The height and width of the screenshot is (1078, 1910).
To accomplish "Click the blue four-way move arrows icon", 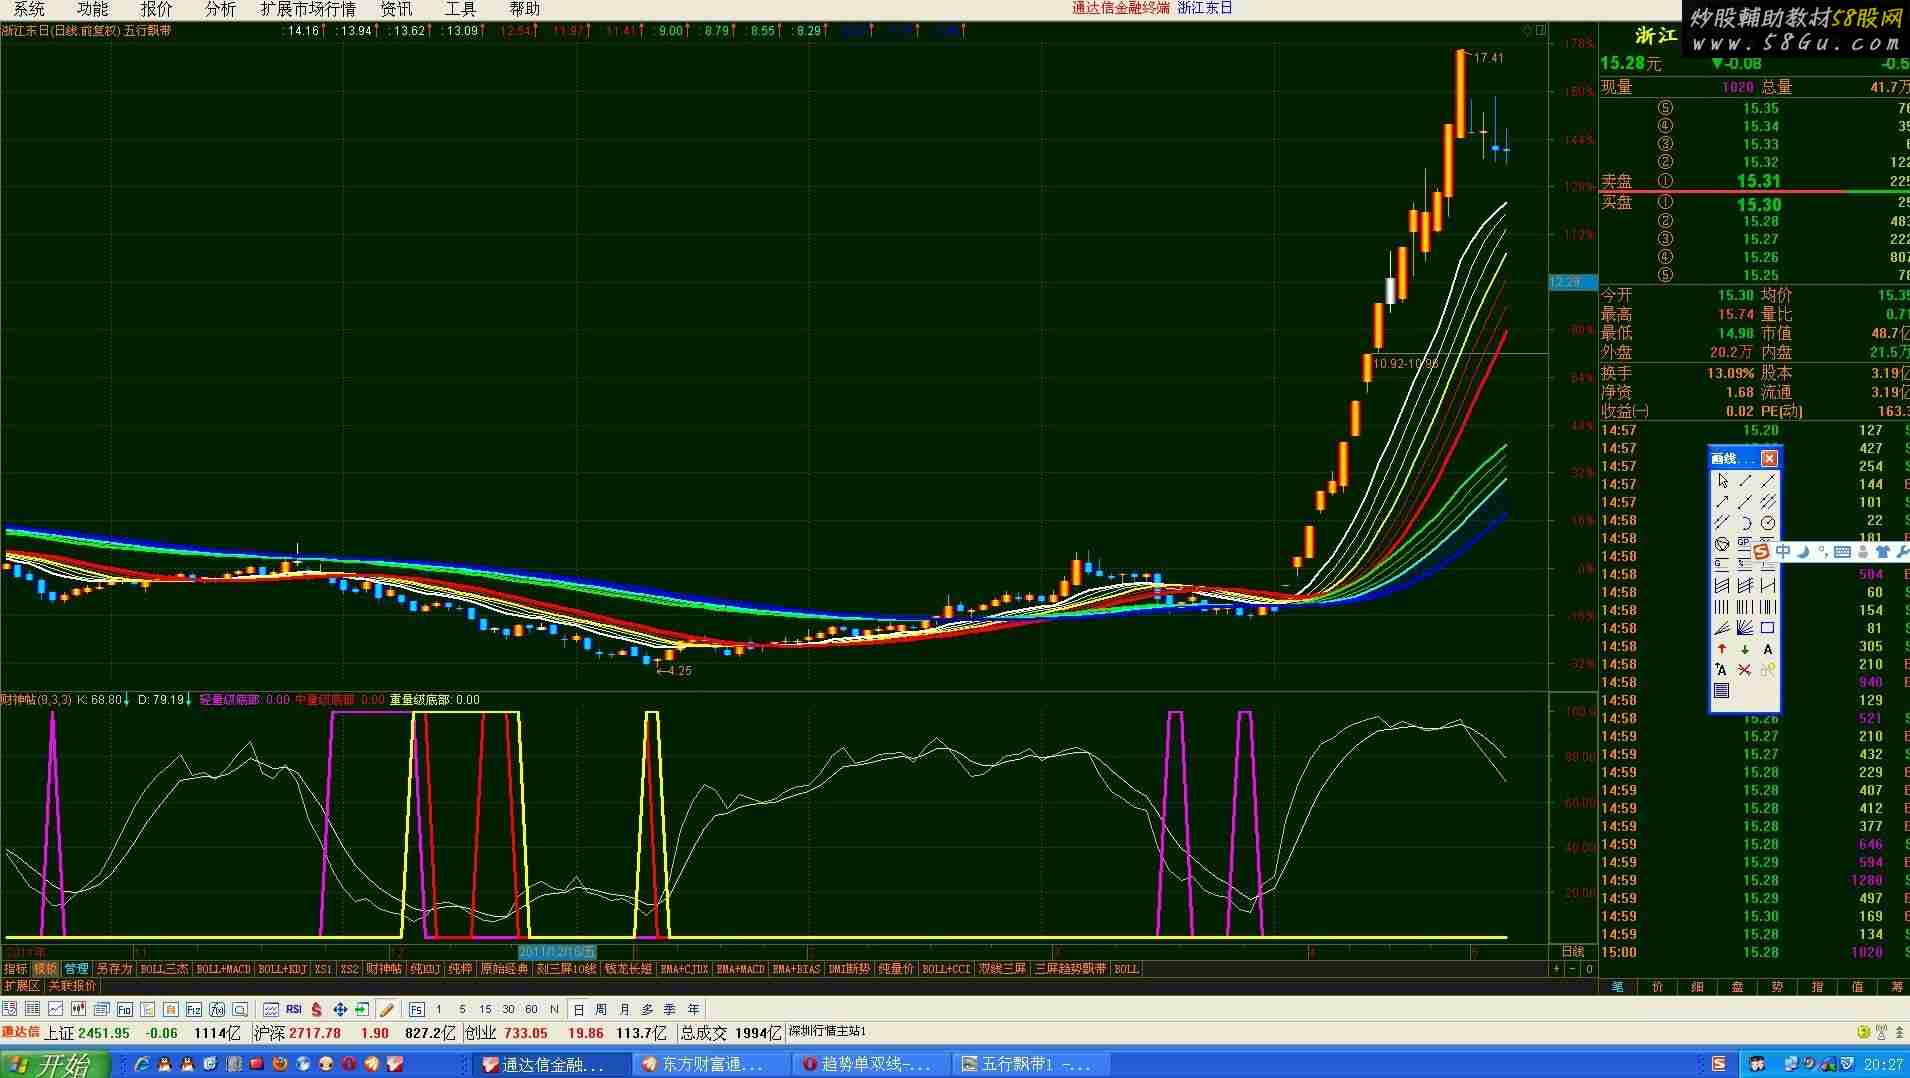I will 340,1009.
